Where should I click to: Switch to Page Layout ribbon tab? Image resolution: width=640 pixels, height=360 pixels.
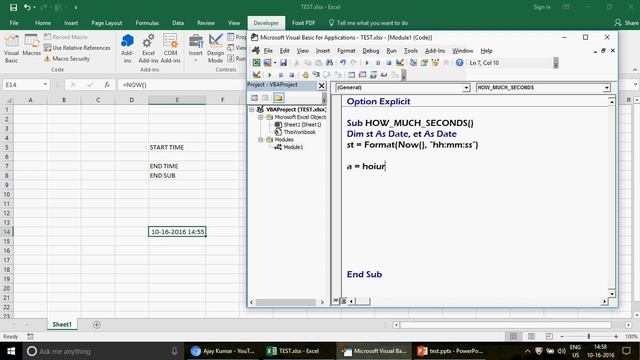107,23
